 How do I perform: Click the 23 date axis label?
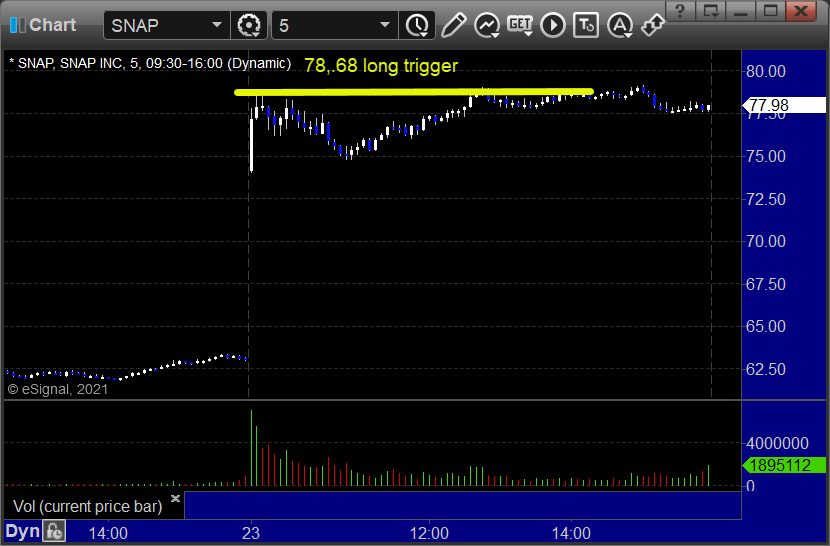pos(251,533)
